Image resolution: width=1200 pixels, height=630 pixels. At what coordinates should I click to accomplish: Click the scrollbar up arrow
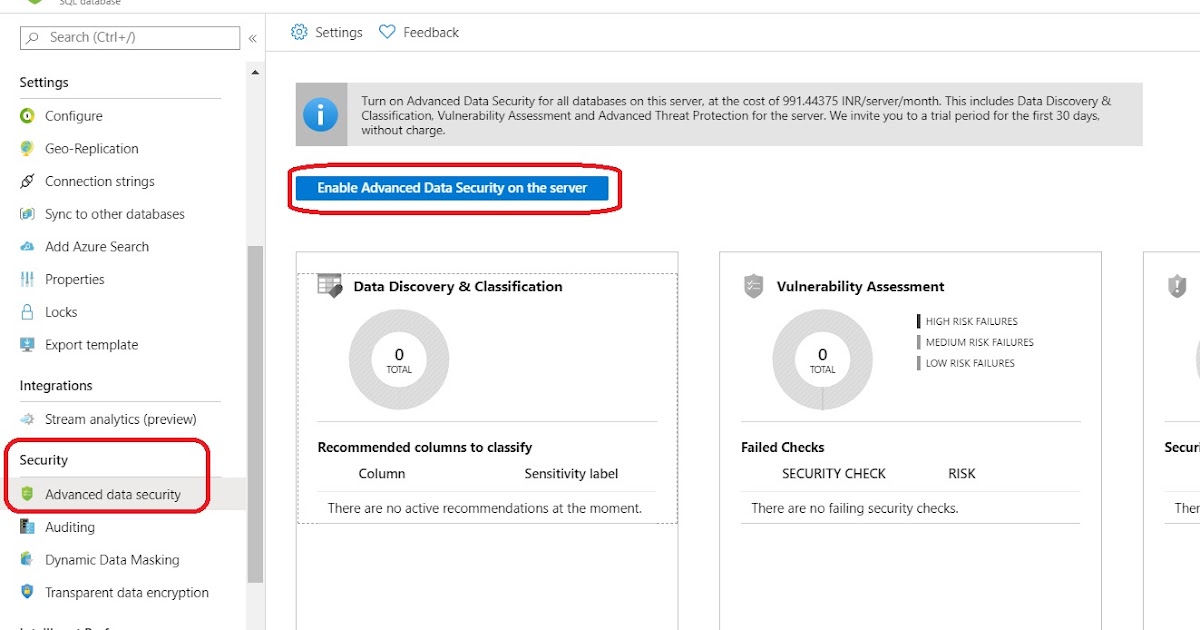click(x=255, y=74)
